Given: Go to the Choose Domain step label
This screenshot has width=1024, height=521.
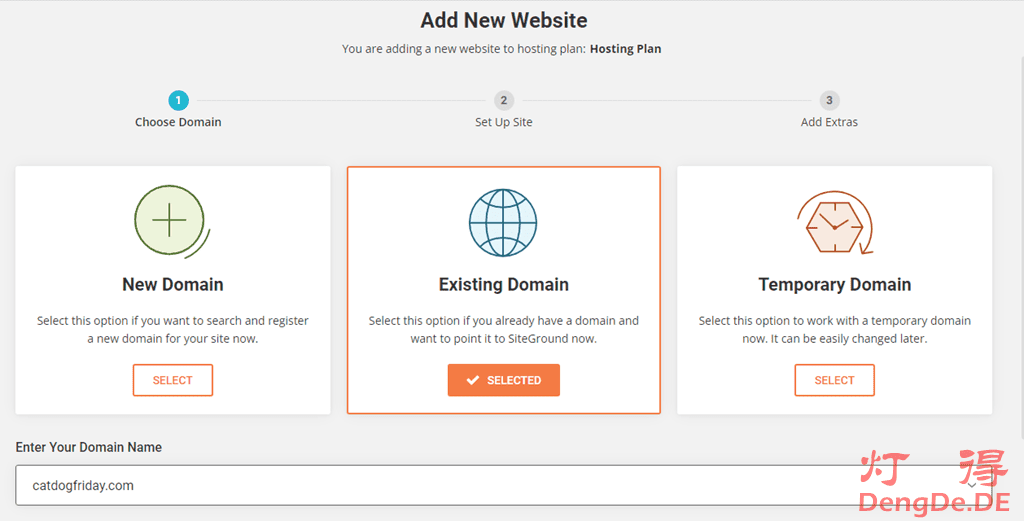Looking at the screenshot, I should click(x=178, y=122).
